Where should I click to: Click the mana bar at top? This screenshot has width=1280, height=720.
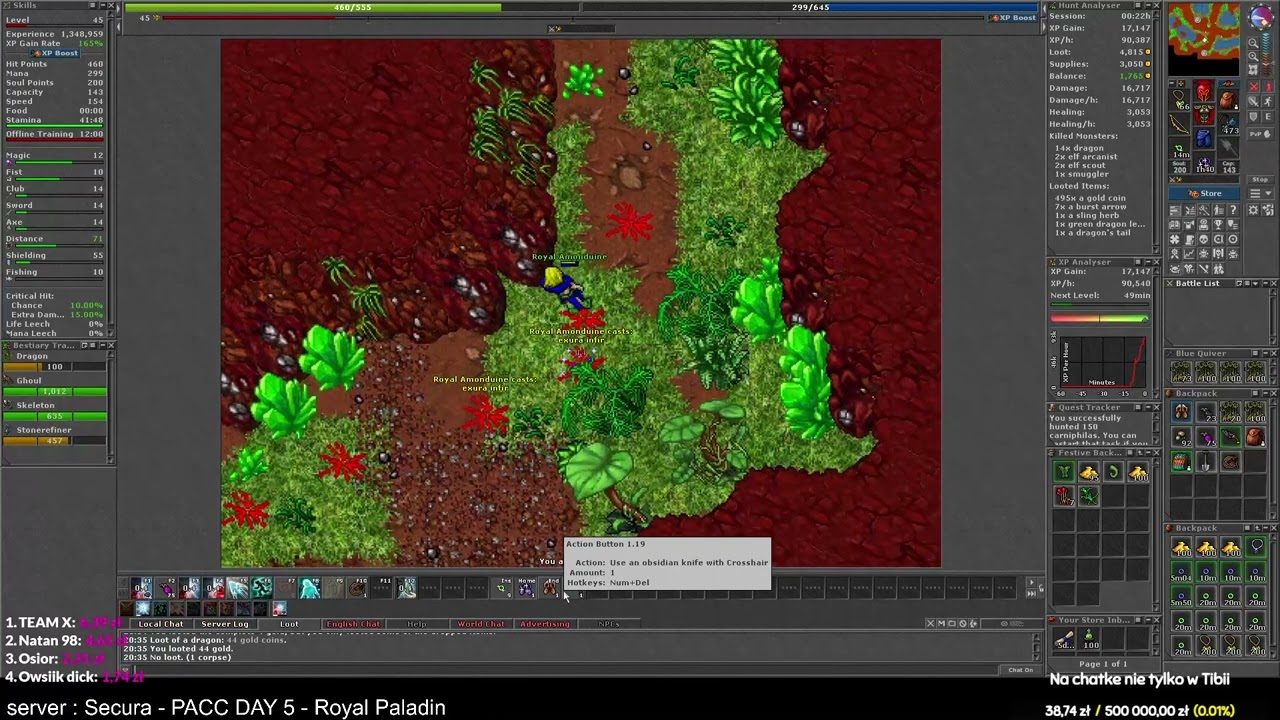tap(810, 7)
